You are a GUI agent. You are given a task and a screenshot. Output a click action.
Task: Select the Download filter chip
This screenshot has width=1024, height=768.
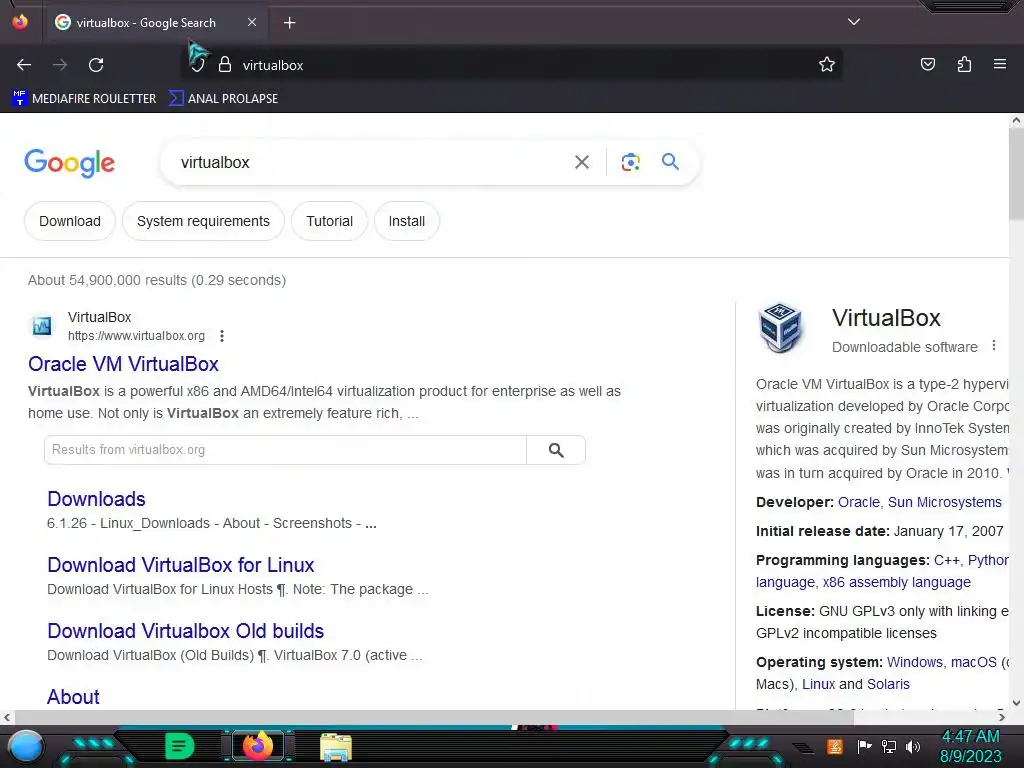pos(70,221)
